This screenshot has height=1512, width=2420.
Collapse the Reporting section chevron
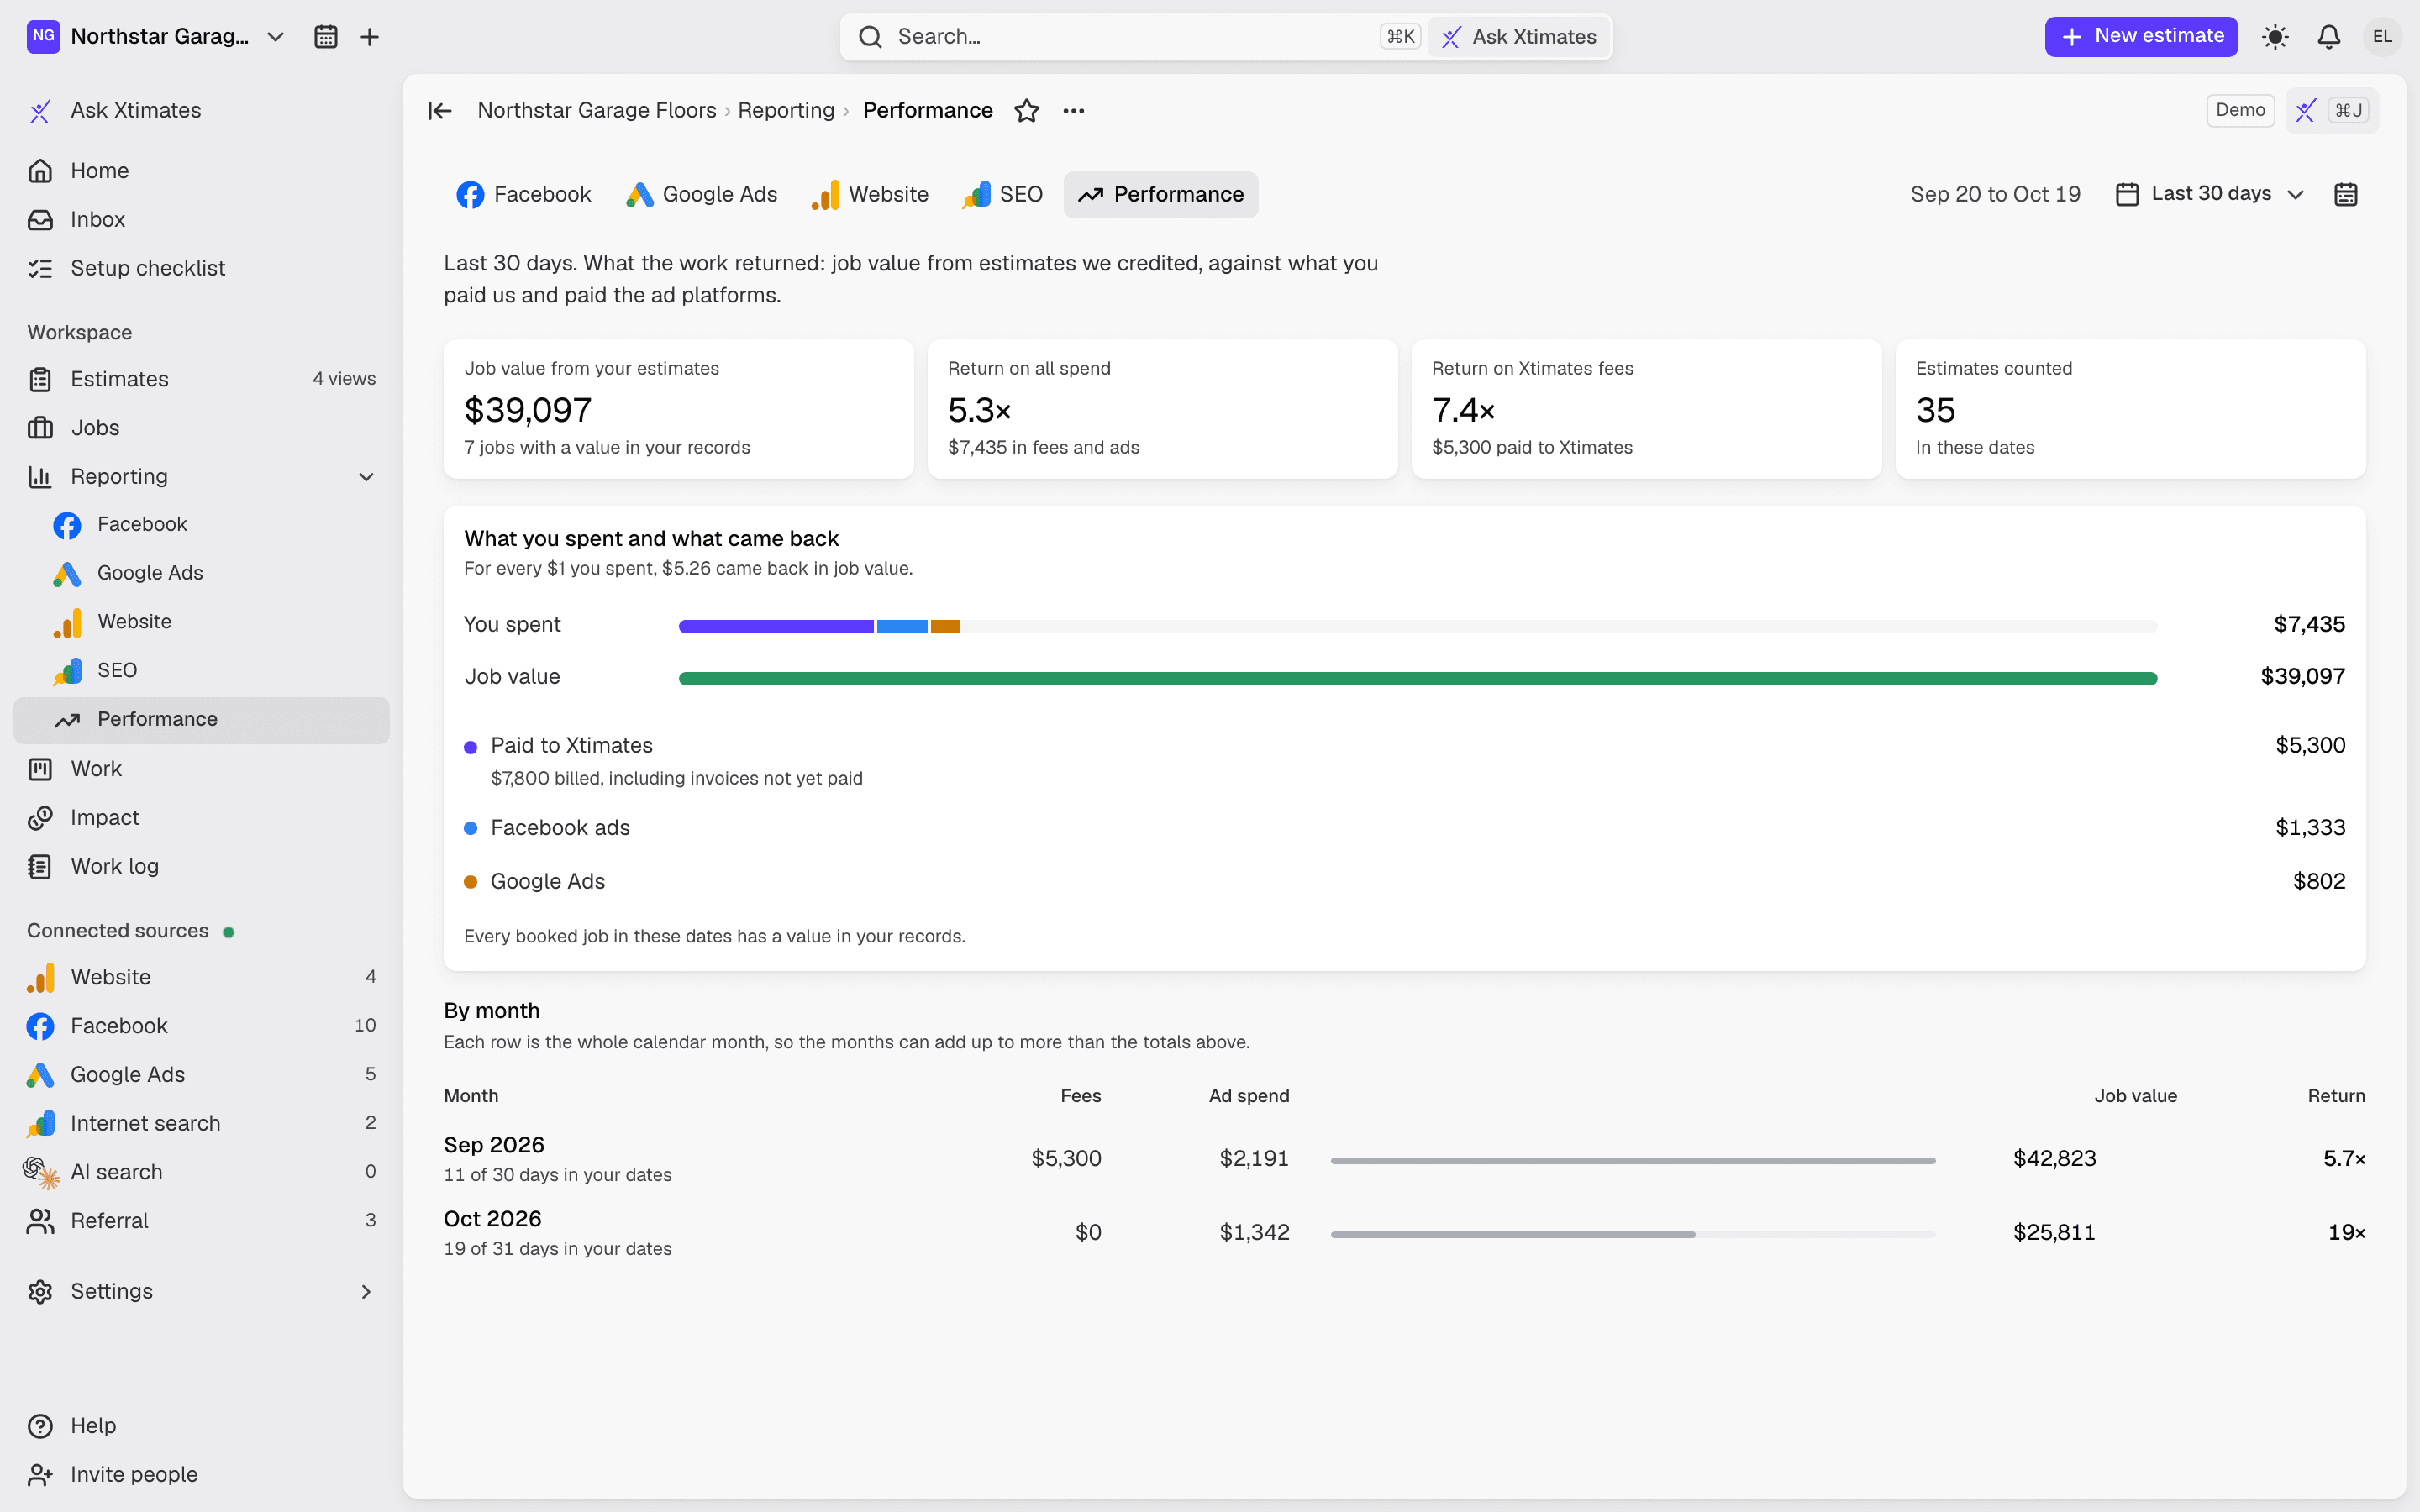[x=366, y=477]
